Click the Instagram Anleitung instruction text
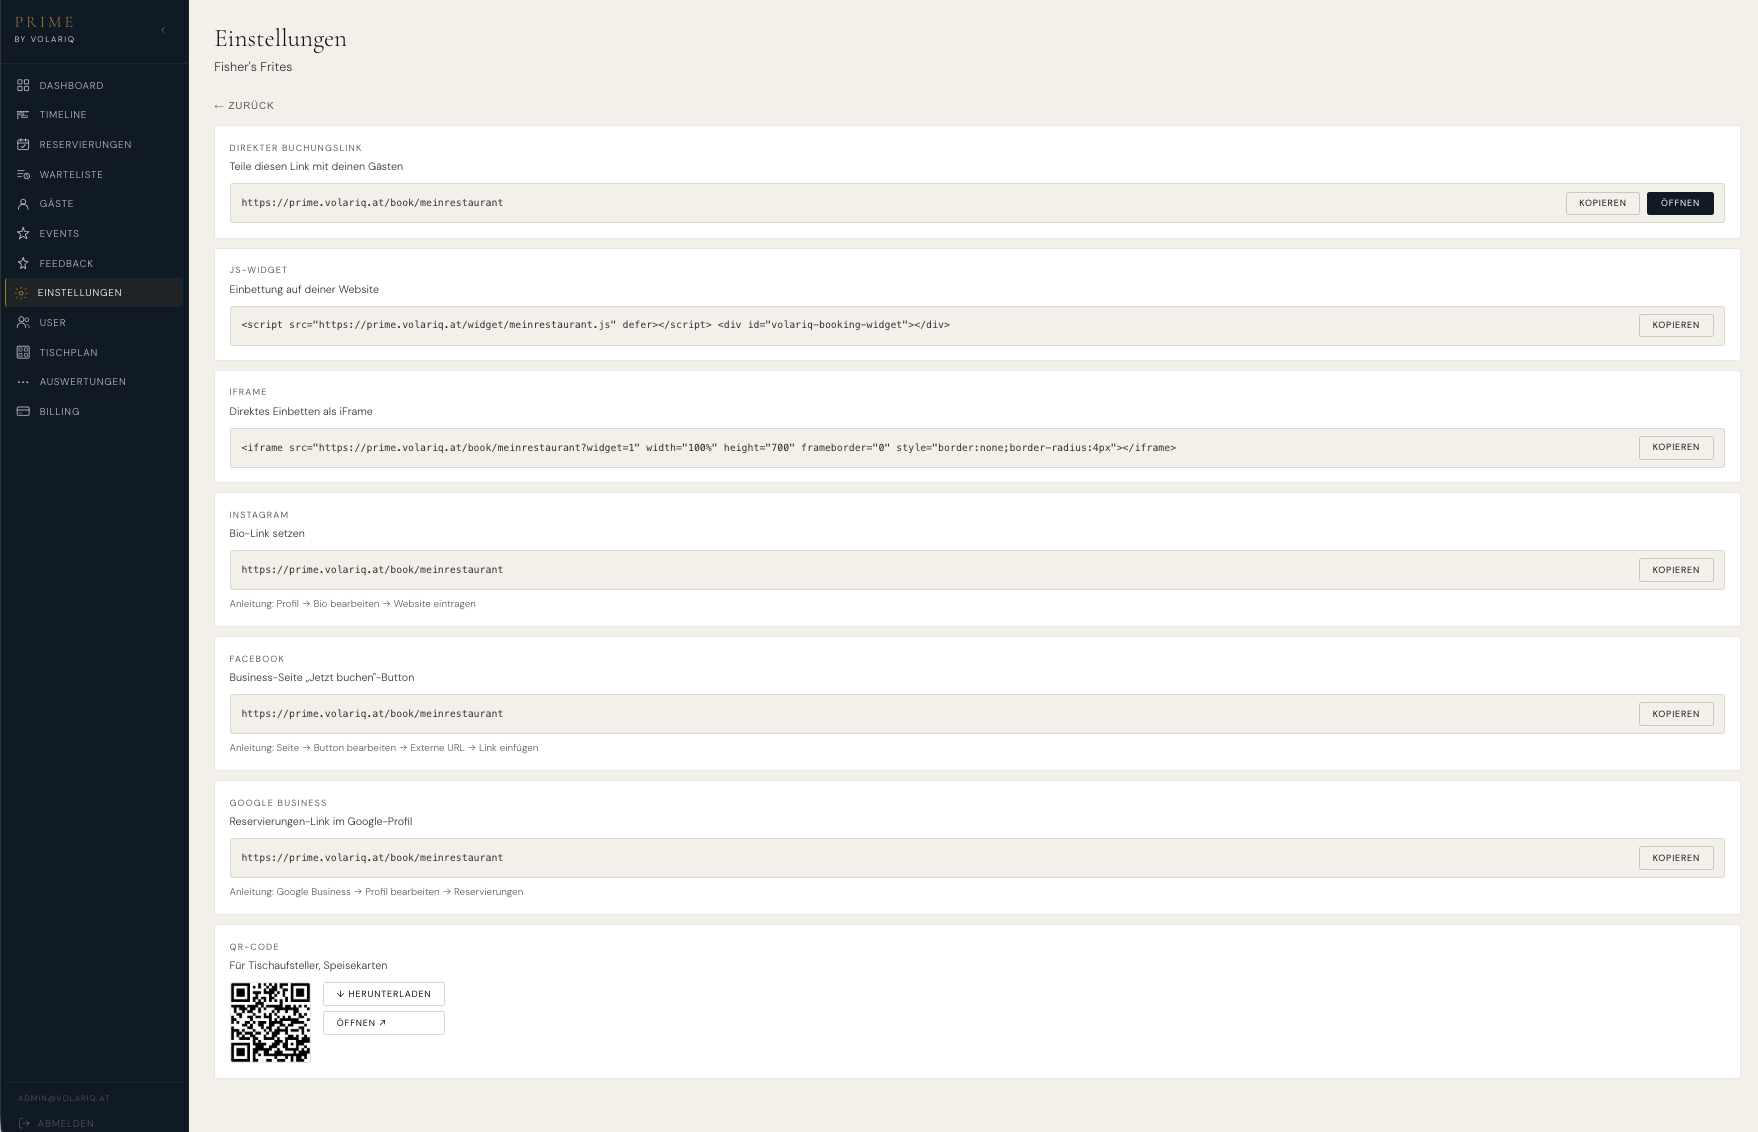The width and height of the screenshot is (1758, 1132). pyautogui.click(x=353, y=604)
